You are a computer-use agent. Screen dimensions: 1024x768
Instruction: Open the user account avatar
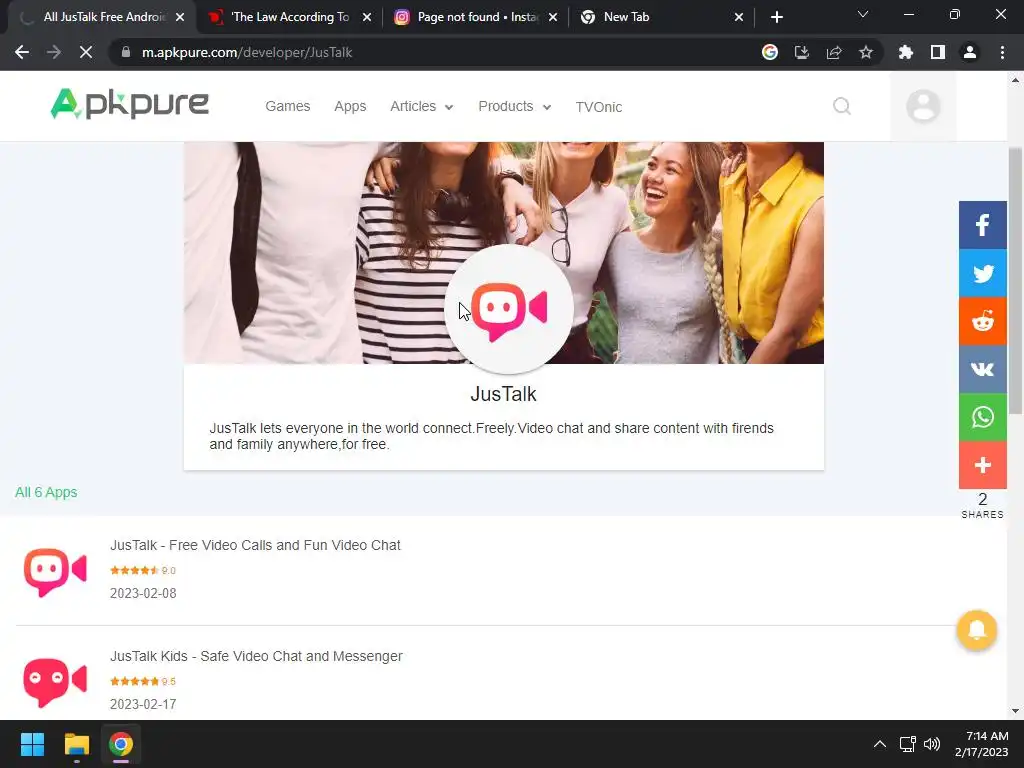tap(923, 106)
